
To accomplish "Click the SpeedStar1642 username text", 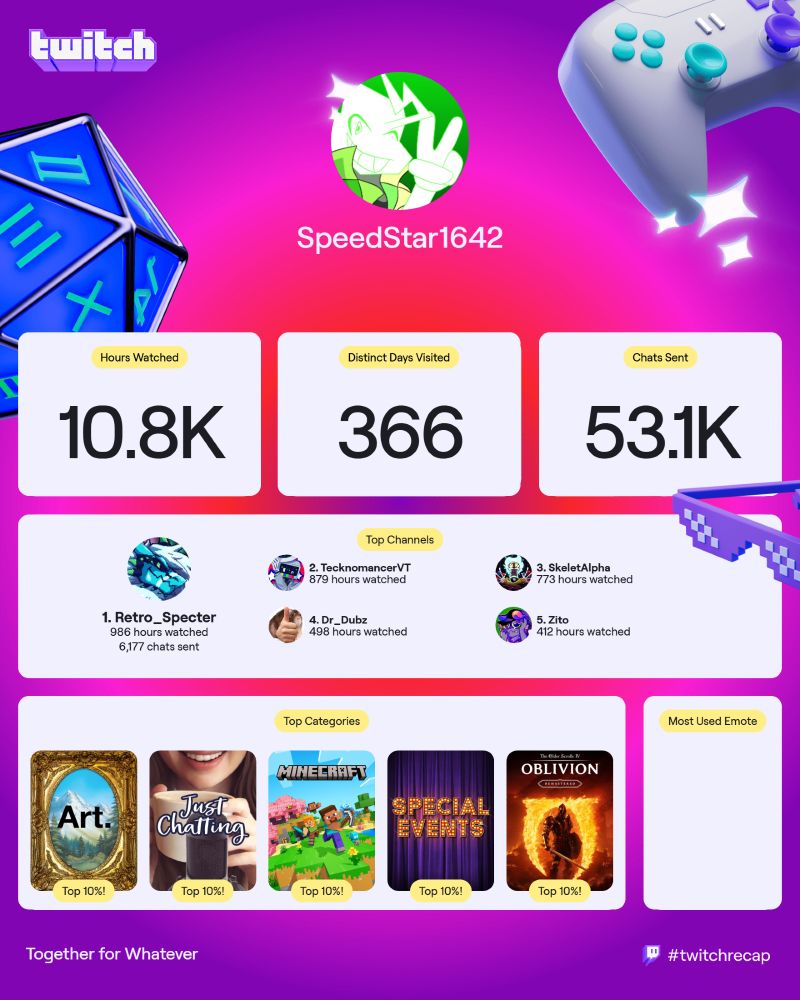I will (x=399, y=238).
